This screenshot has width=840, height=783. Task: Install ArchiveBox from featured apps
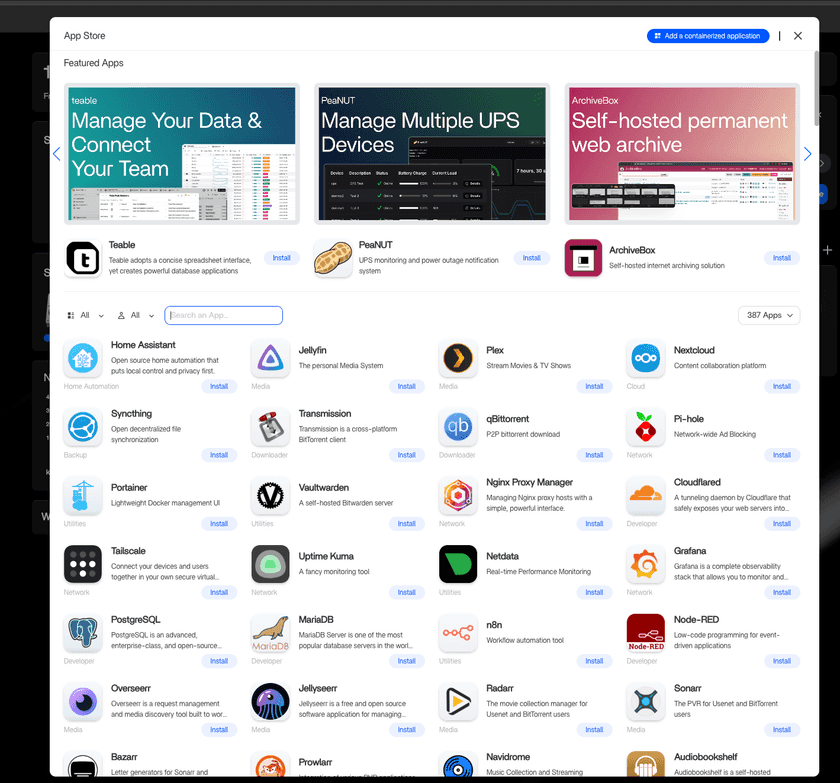pos(782,258)
